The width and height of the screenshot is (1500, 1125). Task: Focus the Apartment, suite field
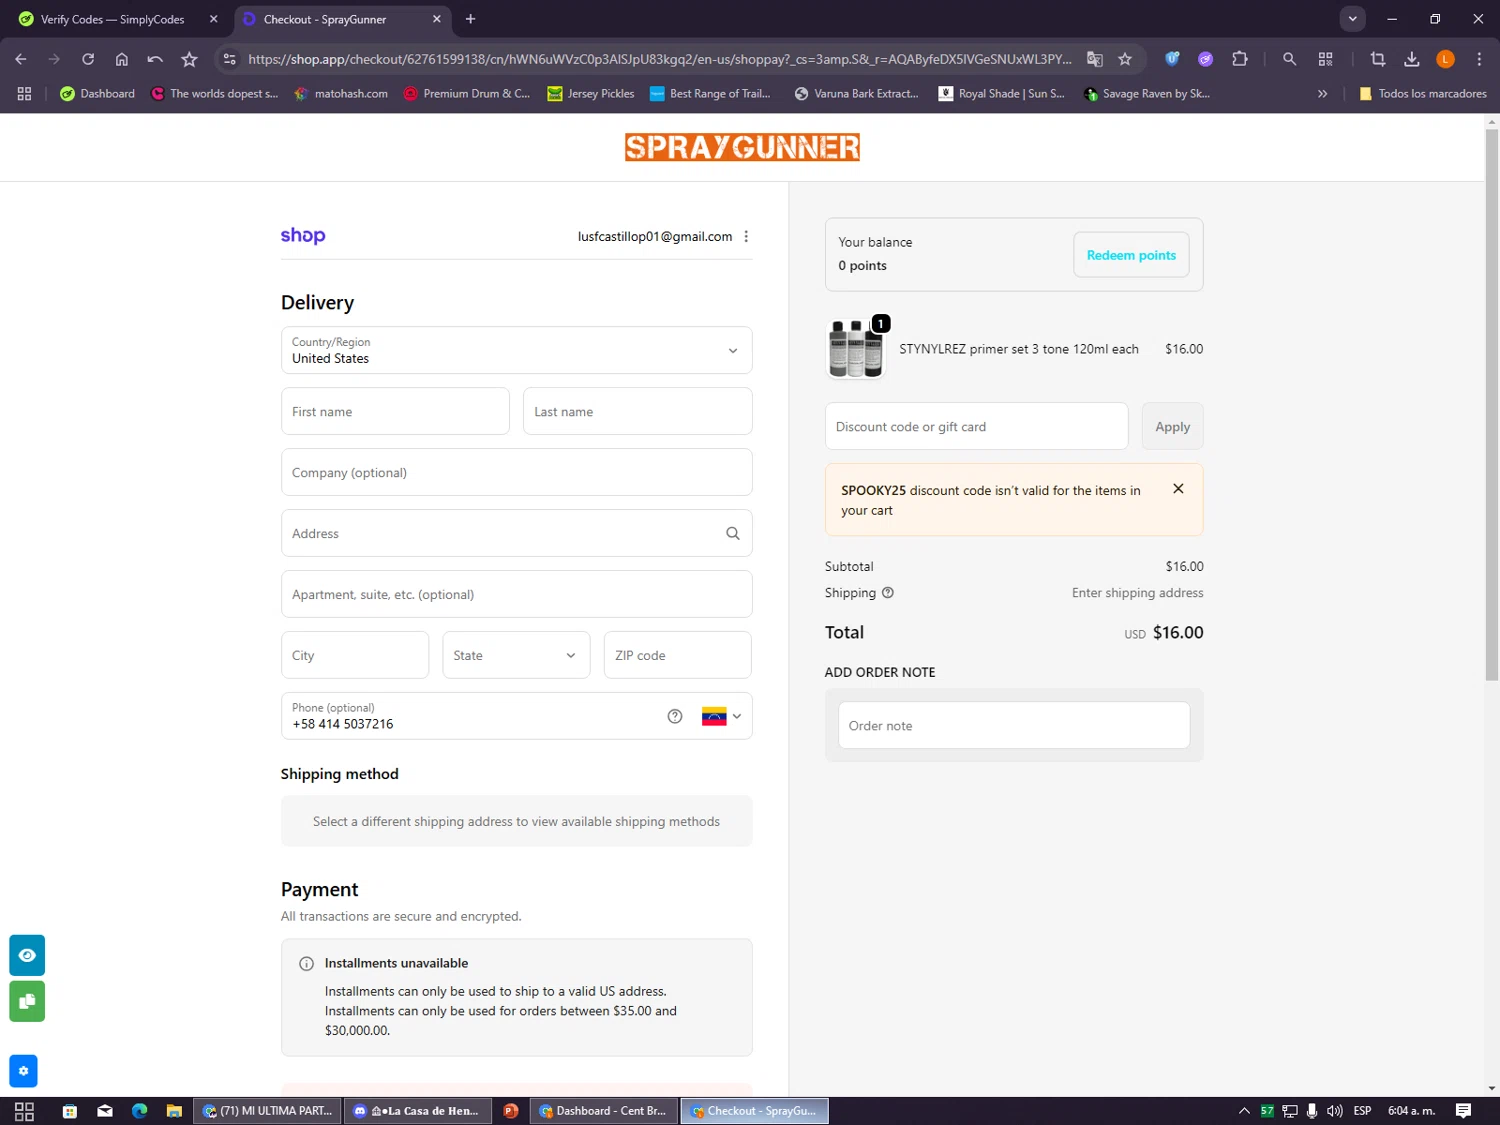point(516,594)
